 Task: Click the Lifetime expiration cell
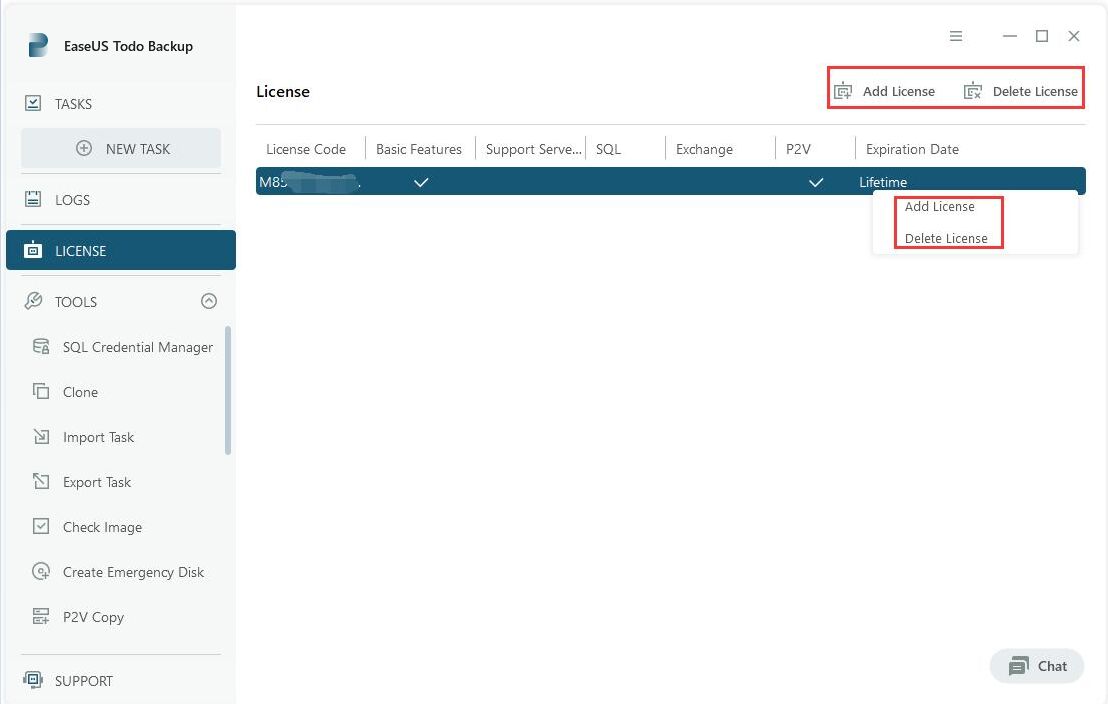pos(883,182)
